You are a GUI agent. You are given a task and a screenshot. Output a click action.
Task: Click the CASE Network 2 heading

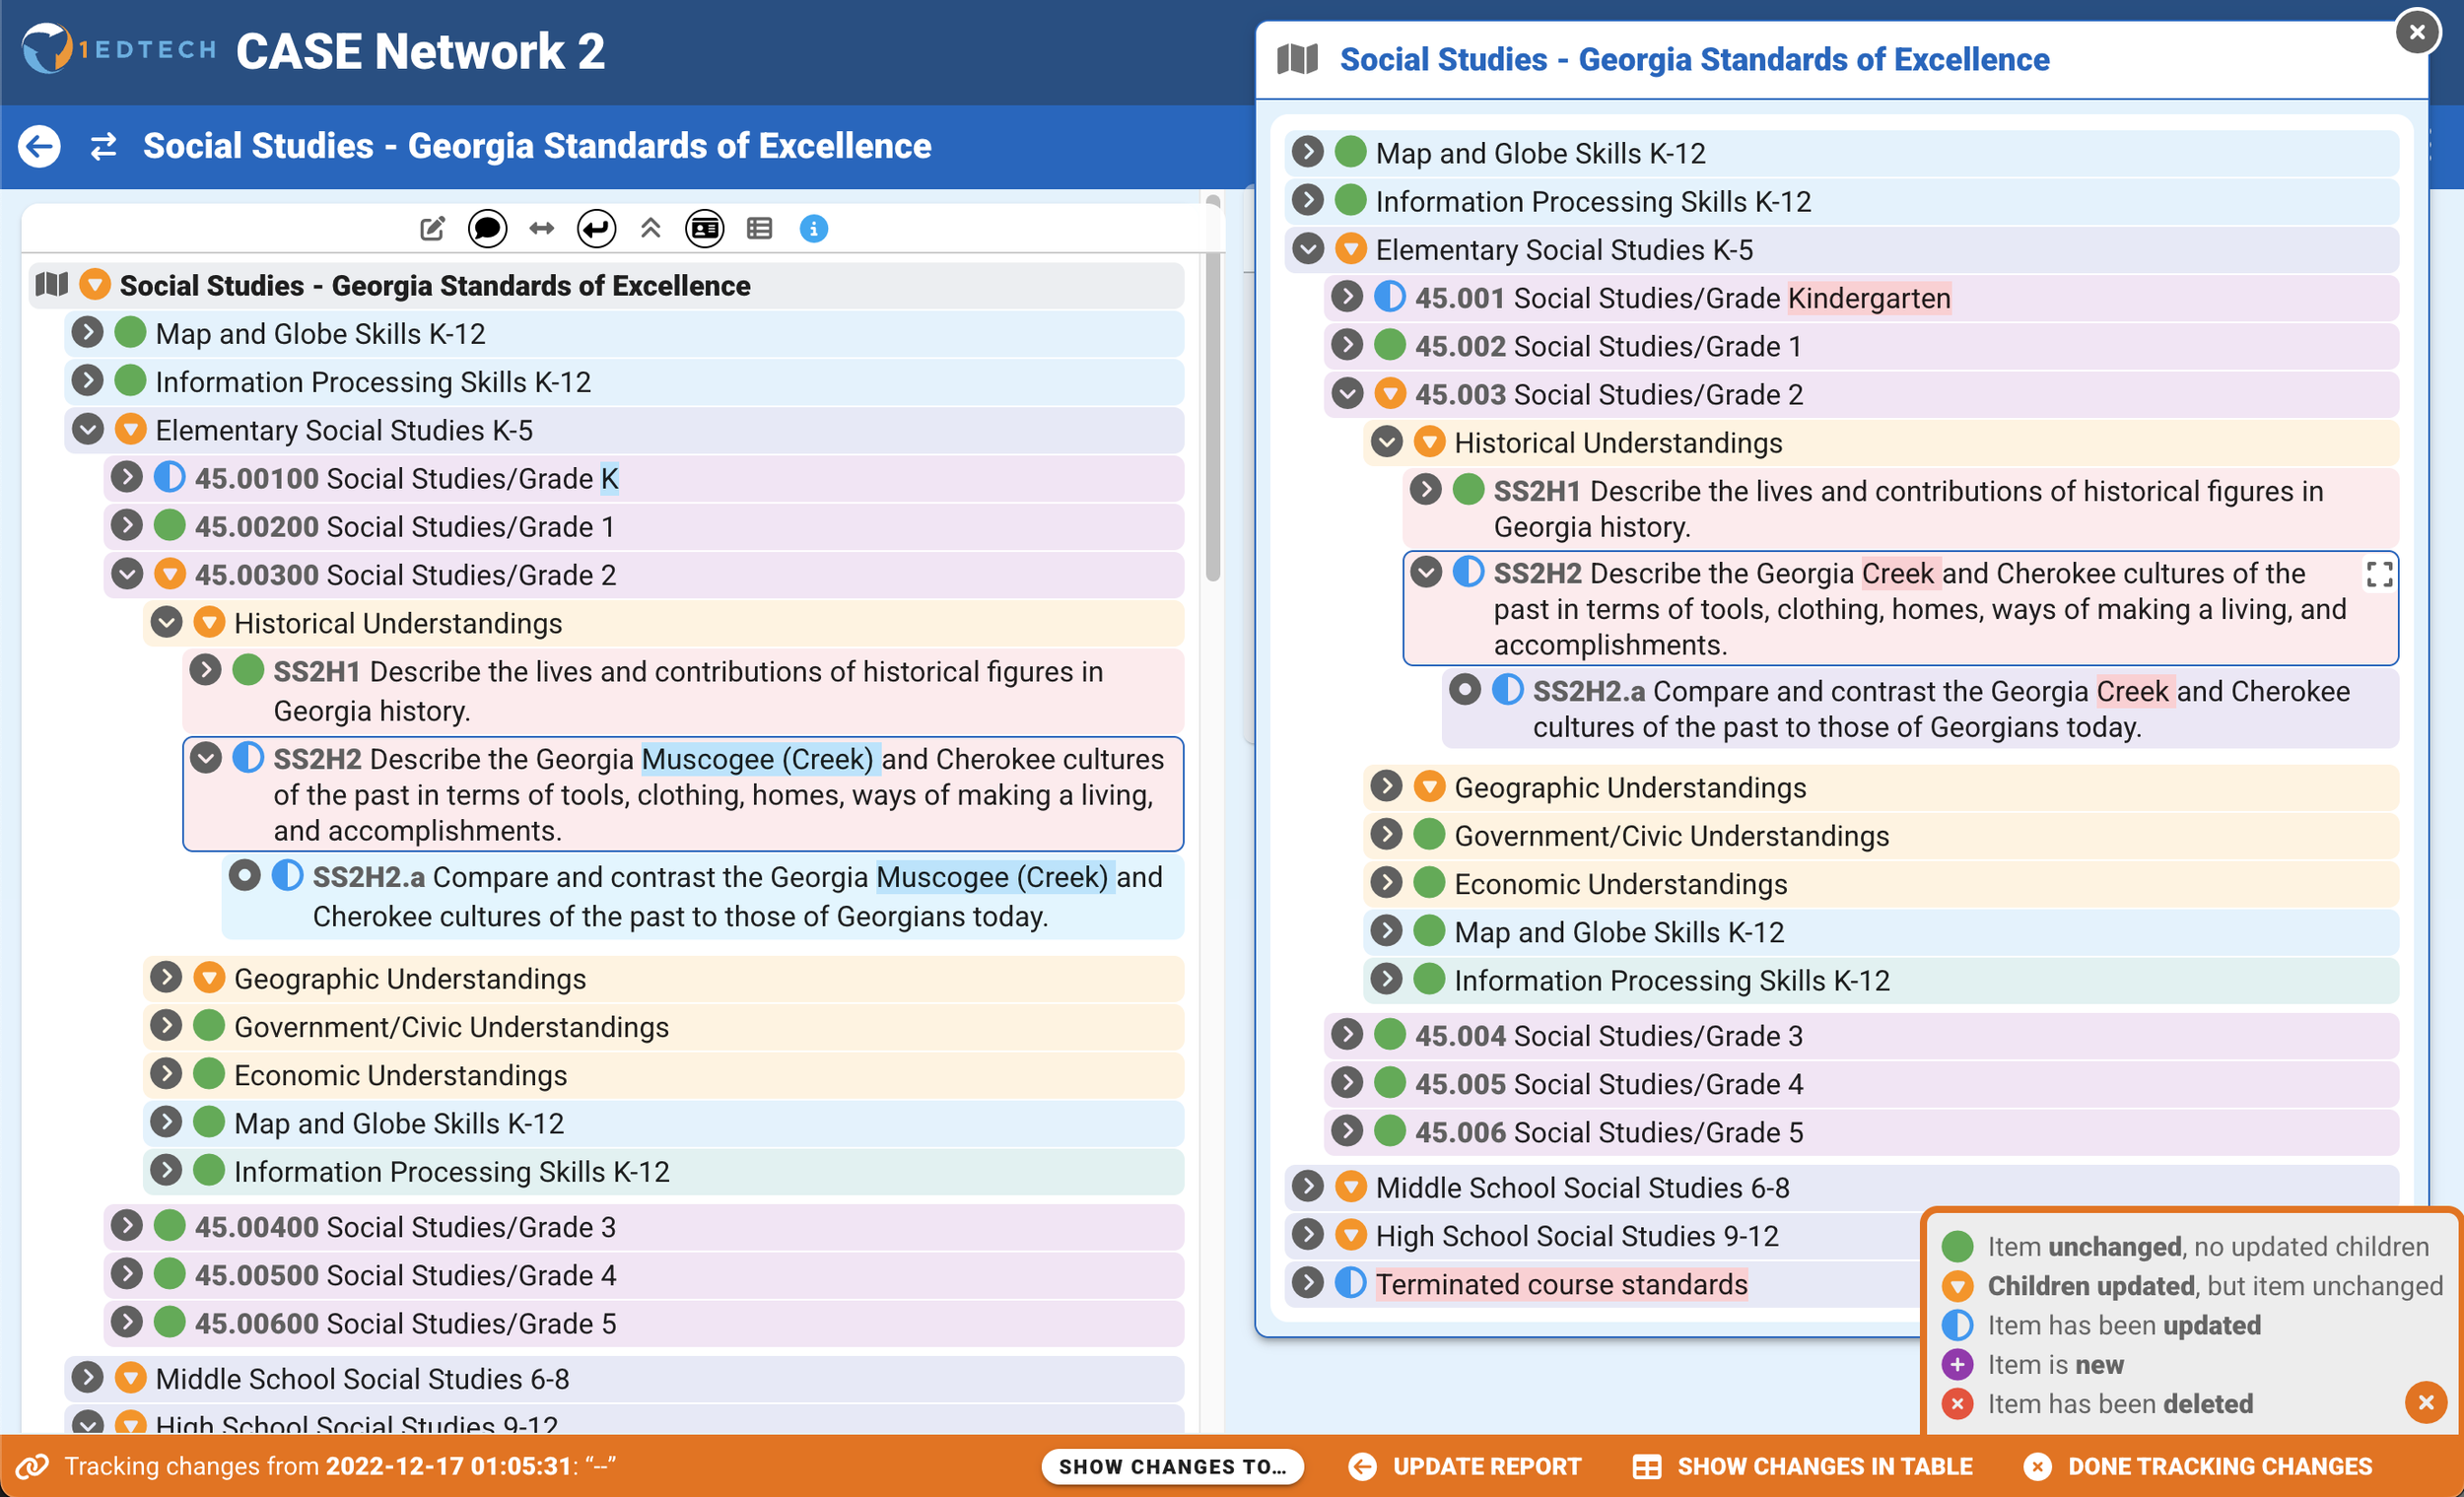point(420,51)
